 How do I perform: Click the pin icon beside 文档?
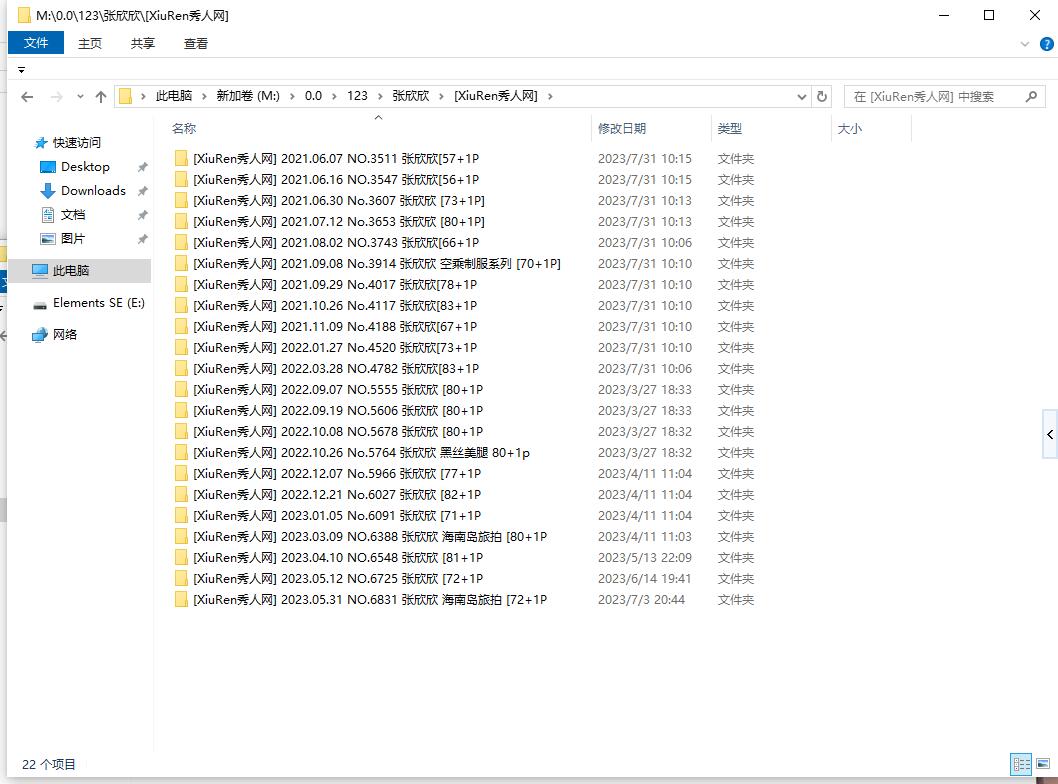[142, 215]
